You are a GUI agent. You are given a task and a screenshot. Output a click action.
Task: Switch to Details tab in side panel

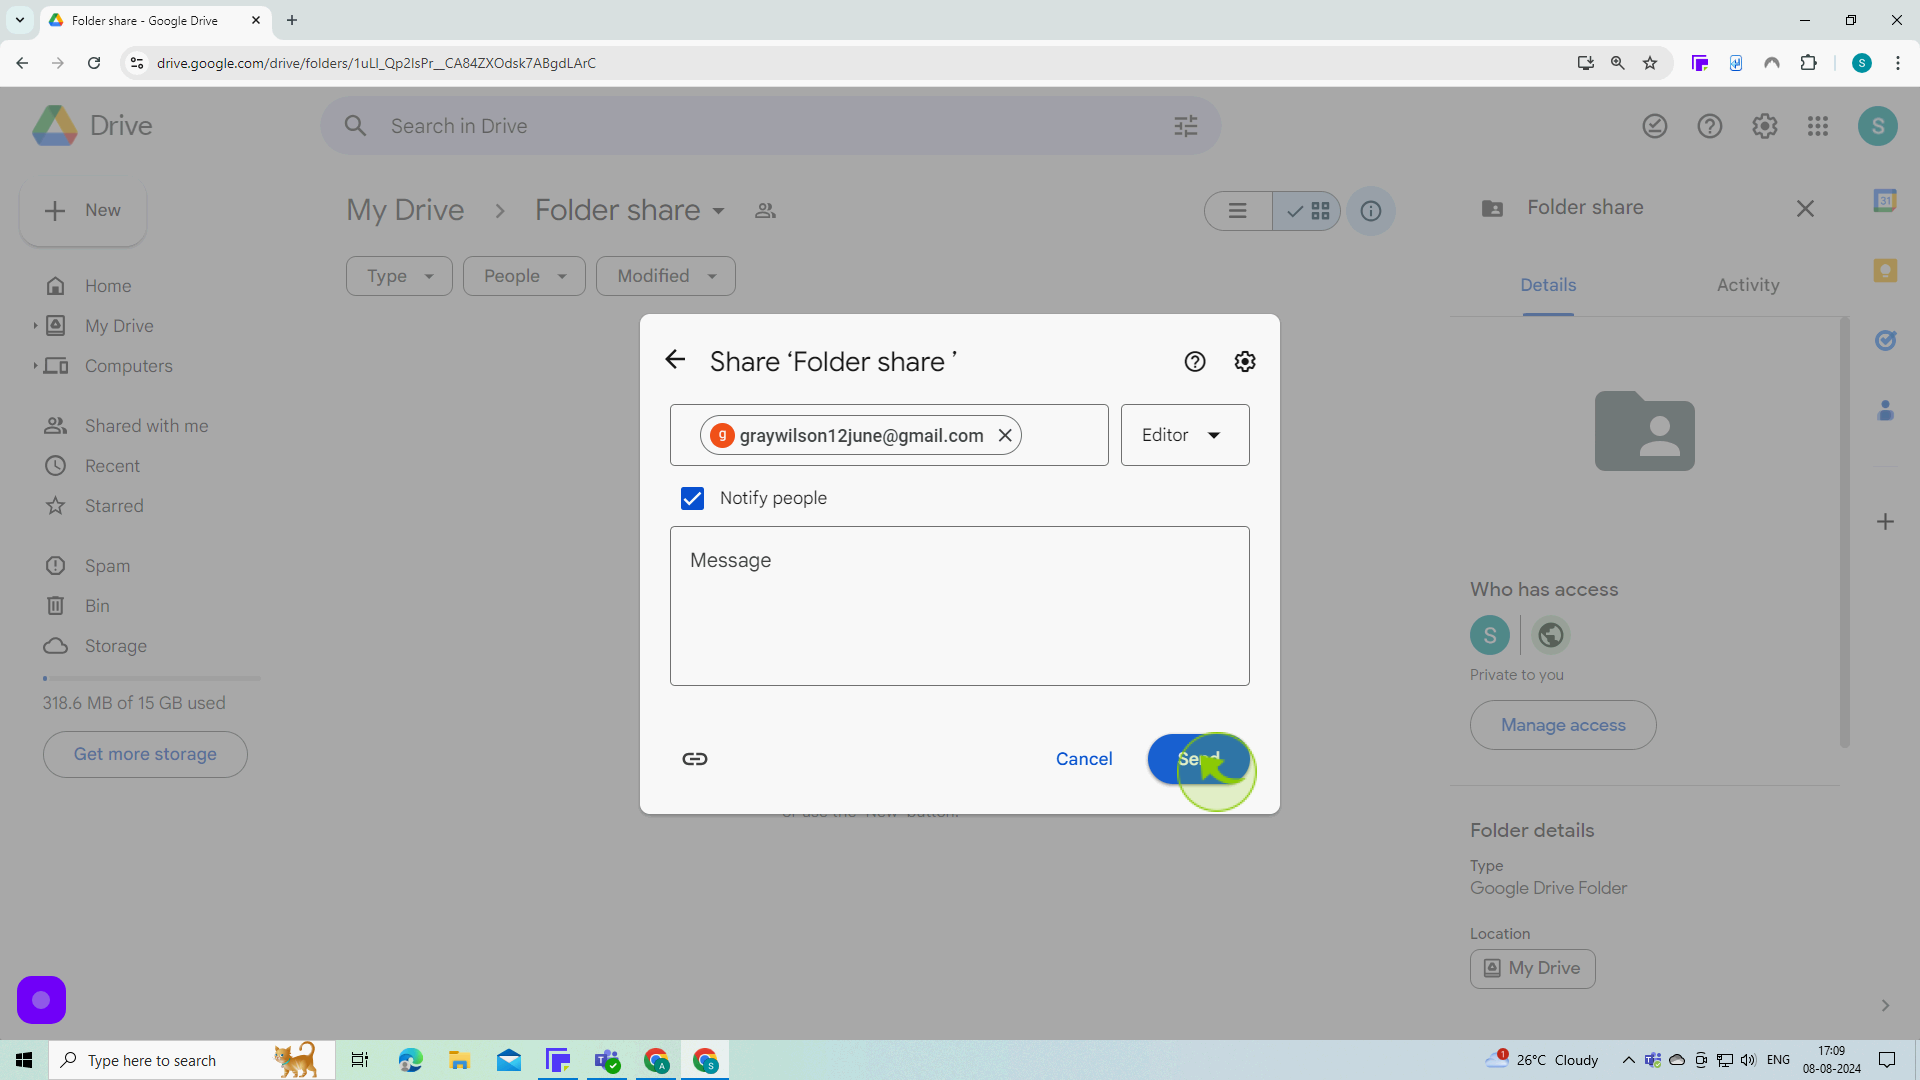[x=1548, y=285]
